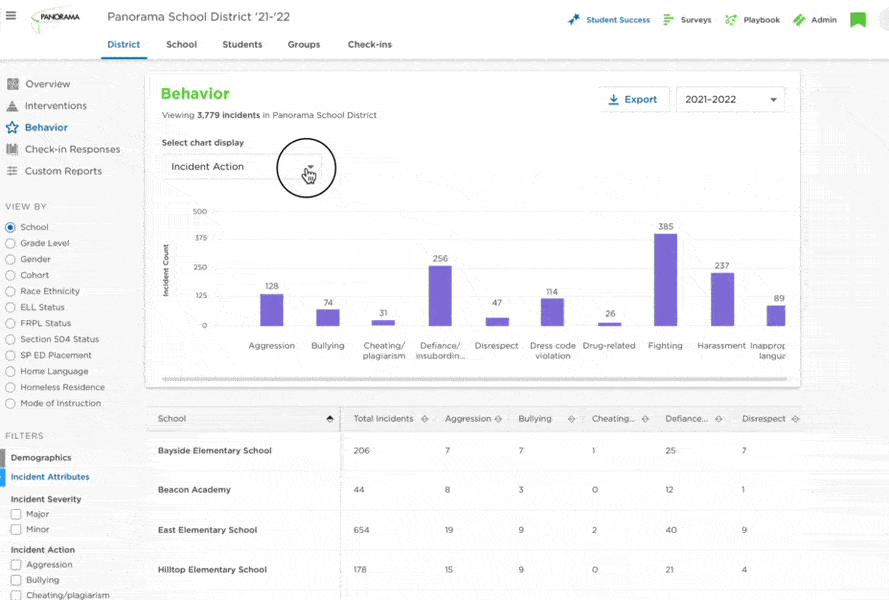
Task: Select the Grade Level radio button
Action: click(10, 243)
